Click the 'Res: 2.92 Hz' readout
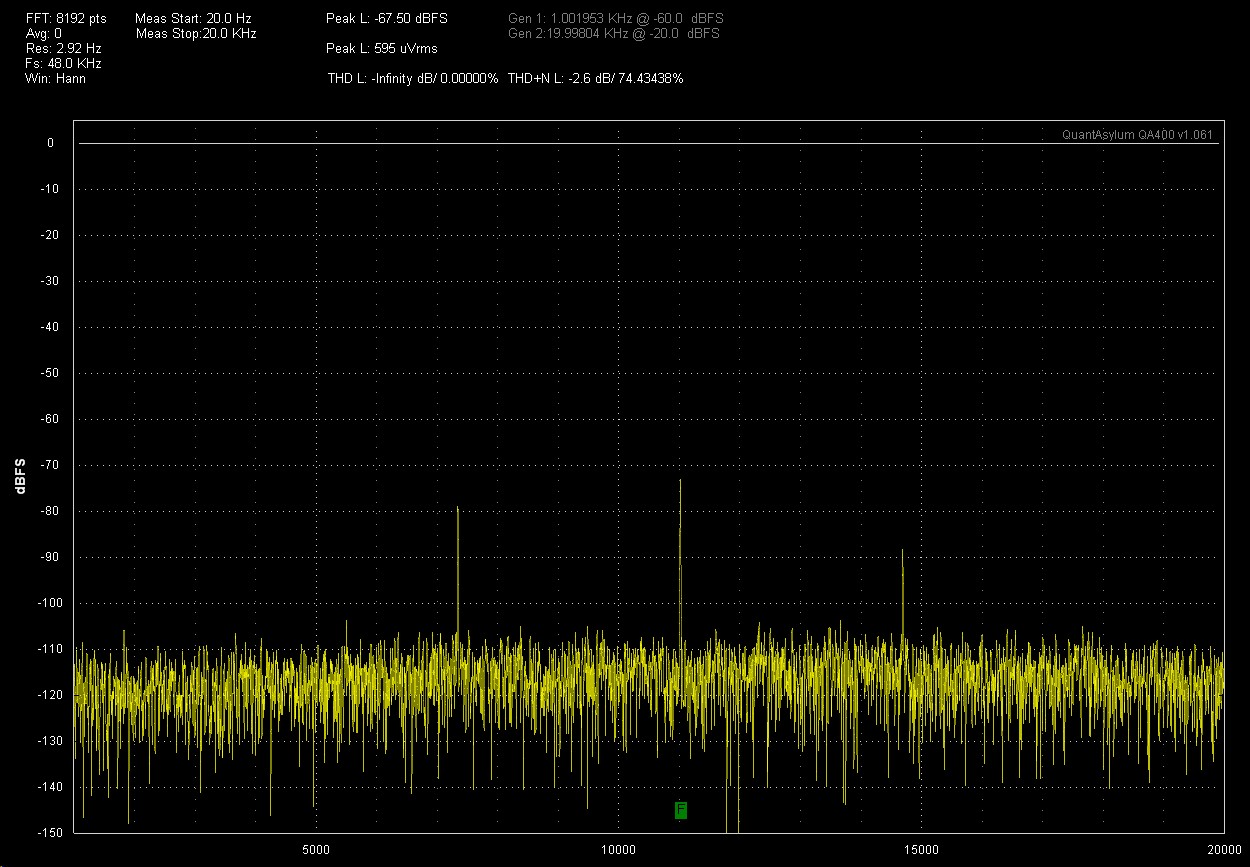The height and width of the screenshot is (867, 1250). [63, 48]
